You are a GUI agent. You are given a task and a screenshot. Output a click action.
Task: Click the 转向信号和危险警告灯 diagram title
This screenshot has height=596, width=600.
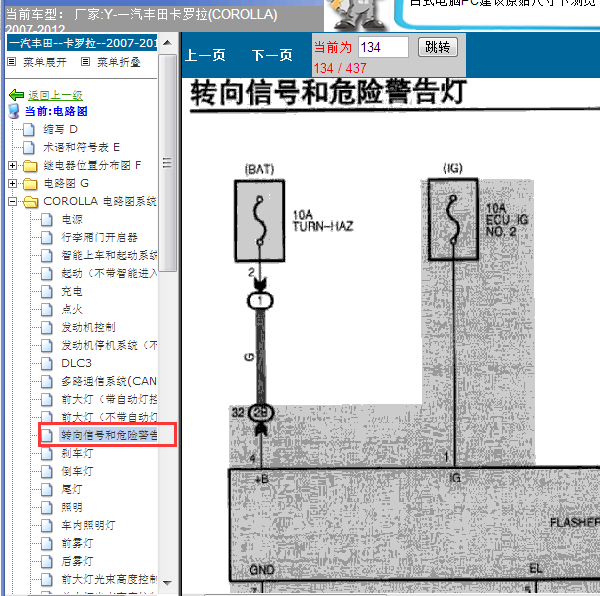[328, 92]
